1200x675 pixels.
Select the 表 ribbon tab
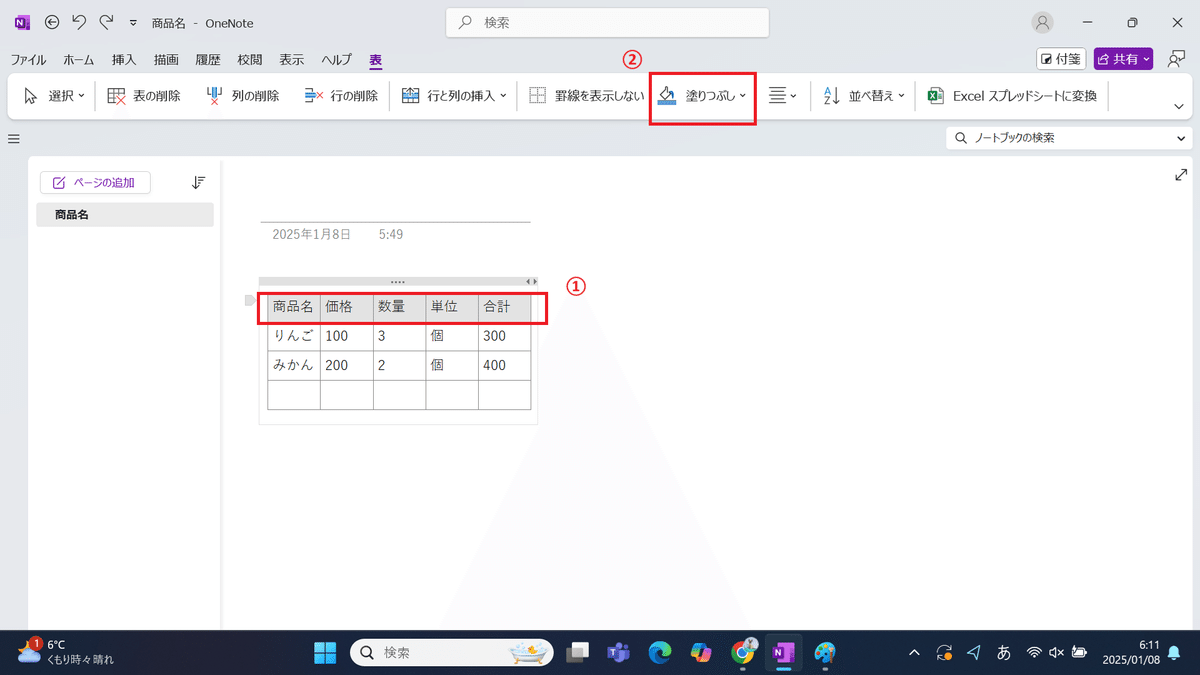point(376,60)
